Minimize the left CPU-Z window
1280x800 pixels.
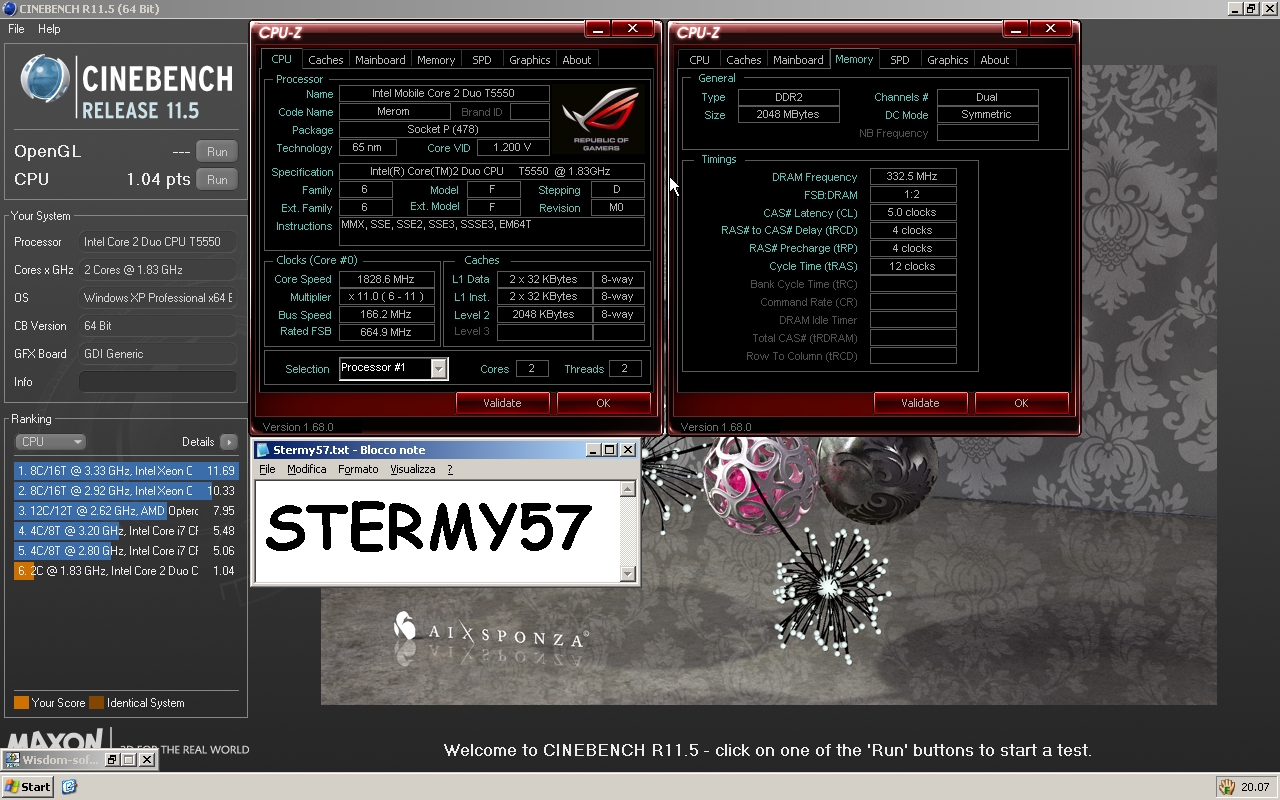(x=597, y=29)
